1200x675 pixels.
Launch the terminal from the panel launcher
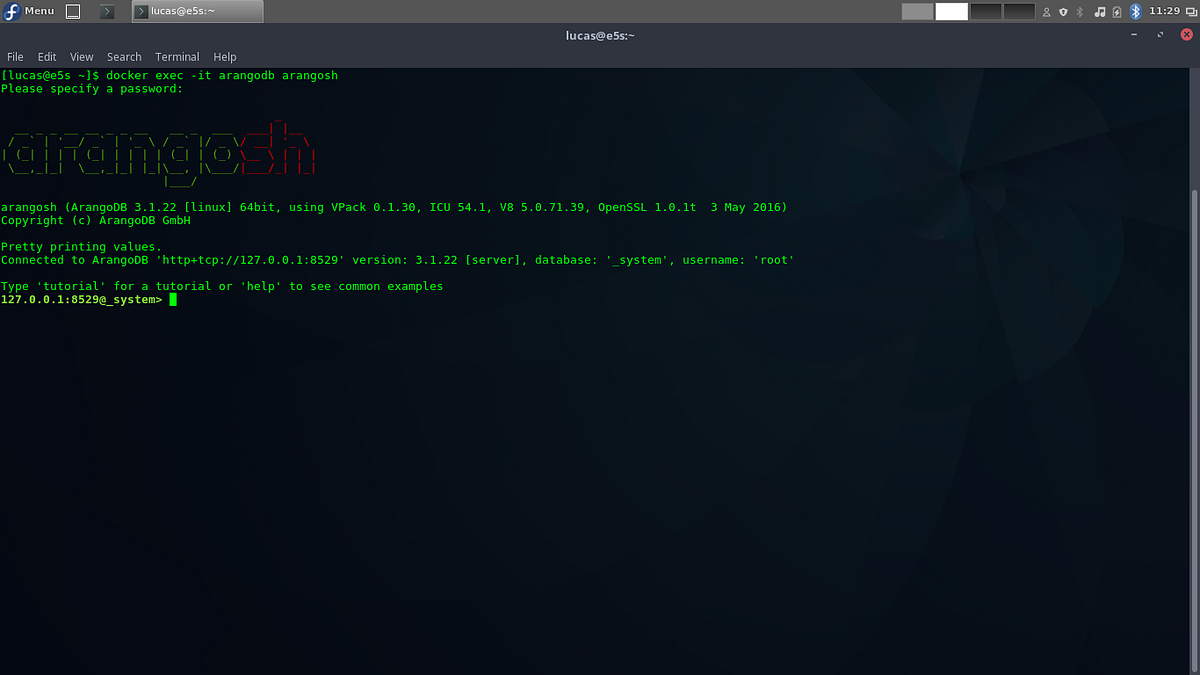click(x=105, y=11)
